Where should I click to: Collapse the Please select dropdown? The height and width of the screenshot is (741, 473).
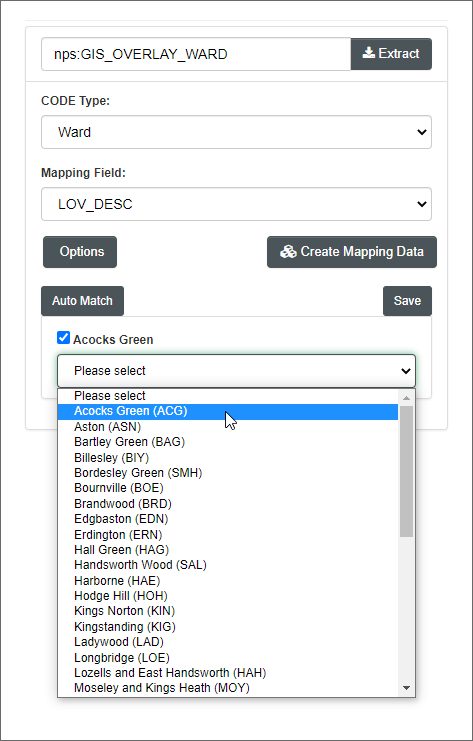(236, 371)
